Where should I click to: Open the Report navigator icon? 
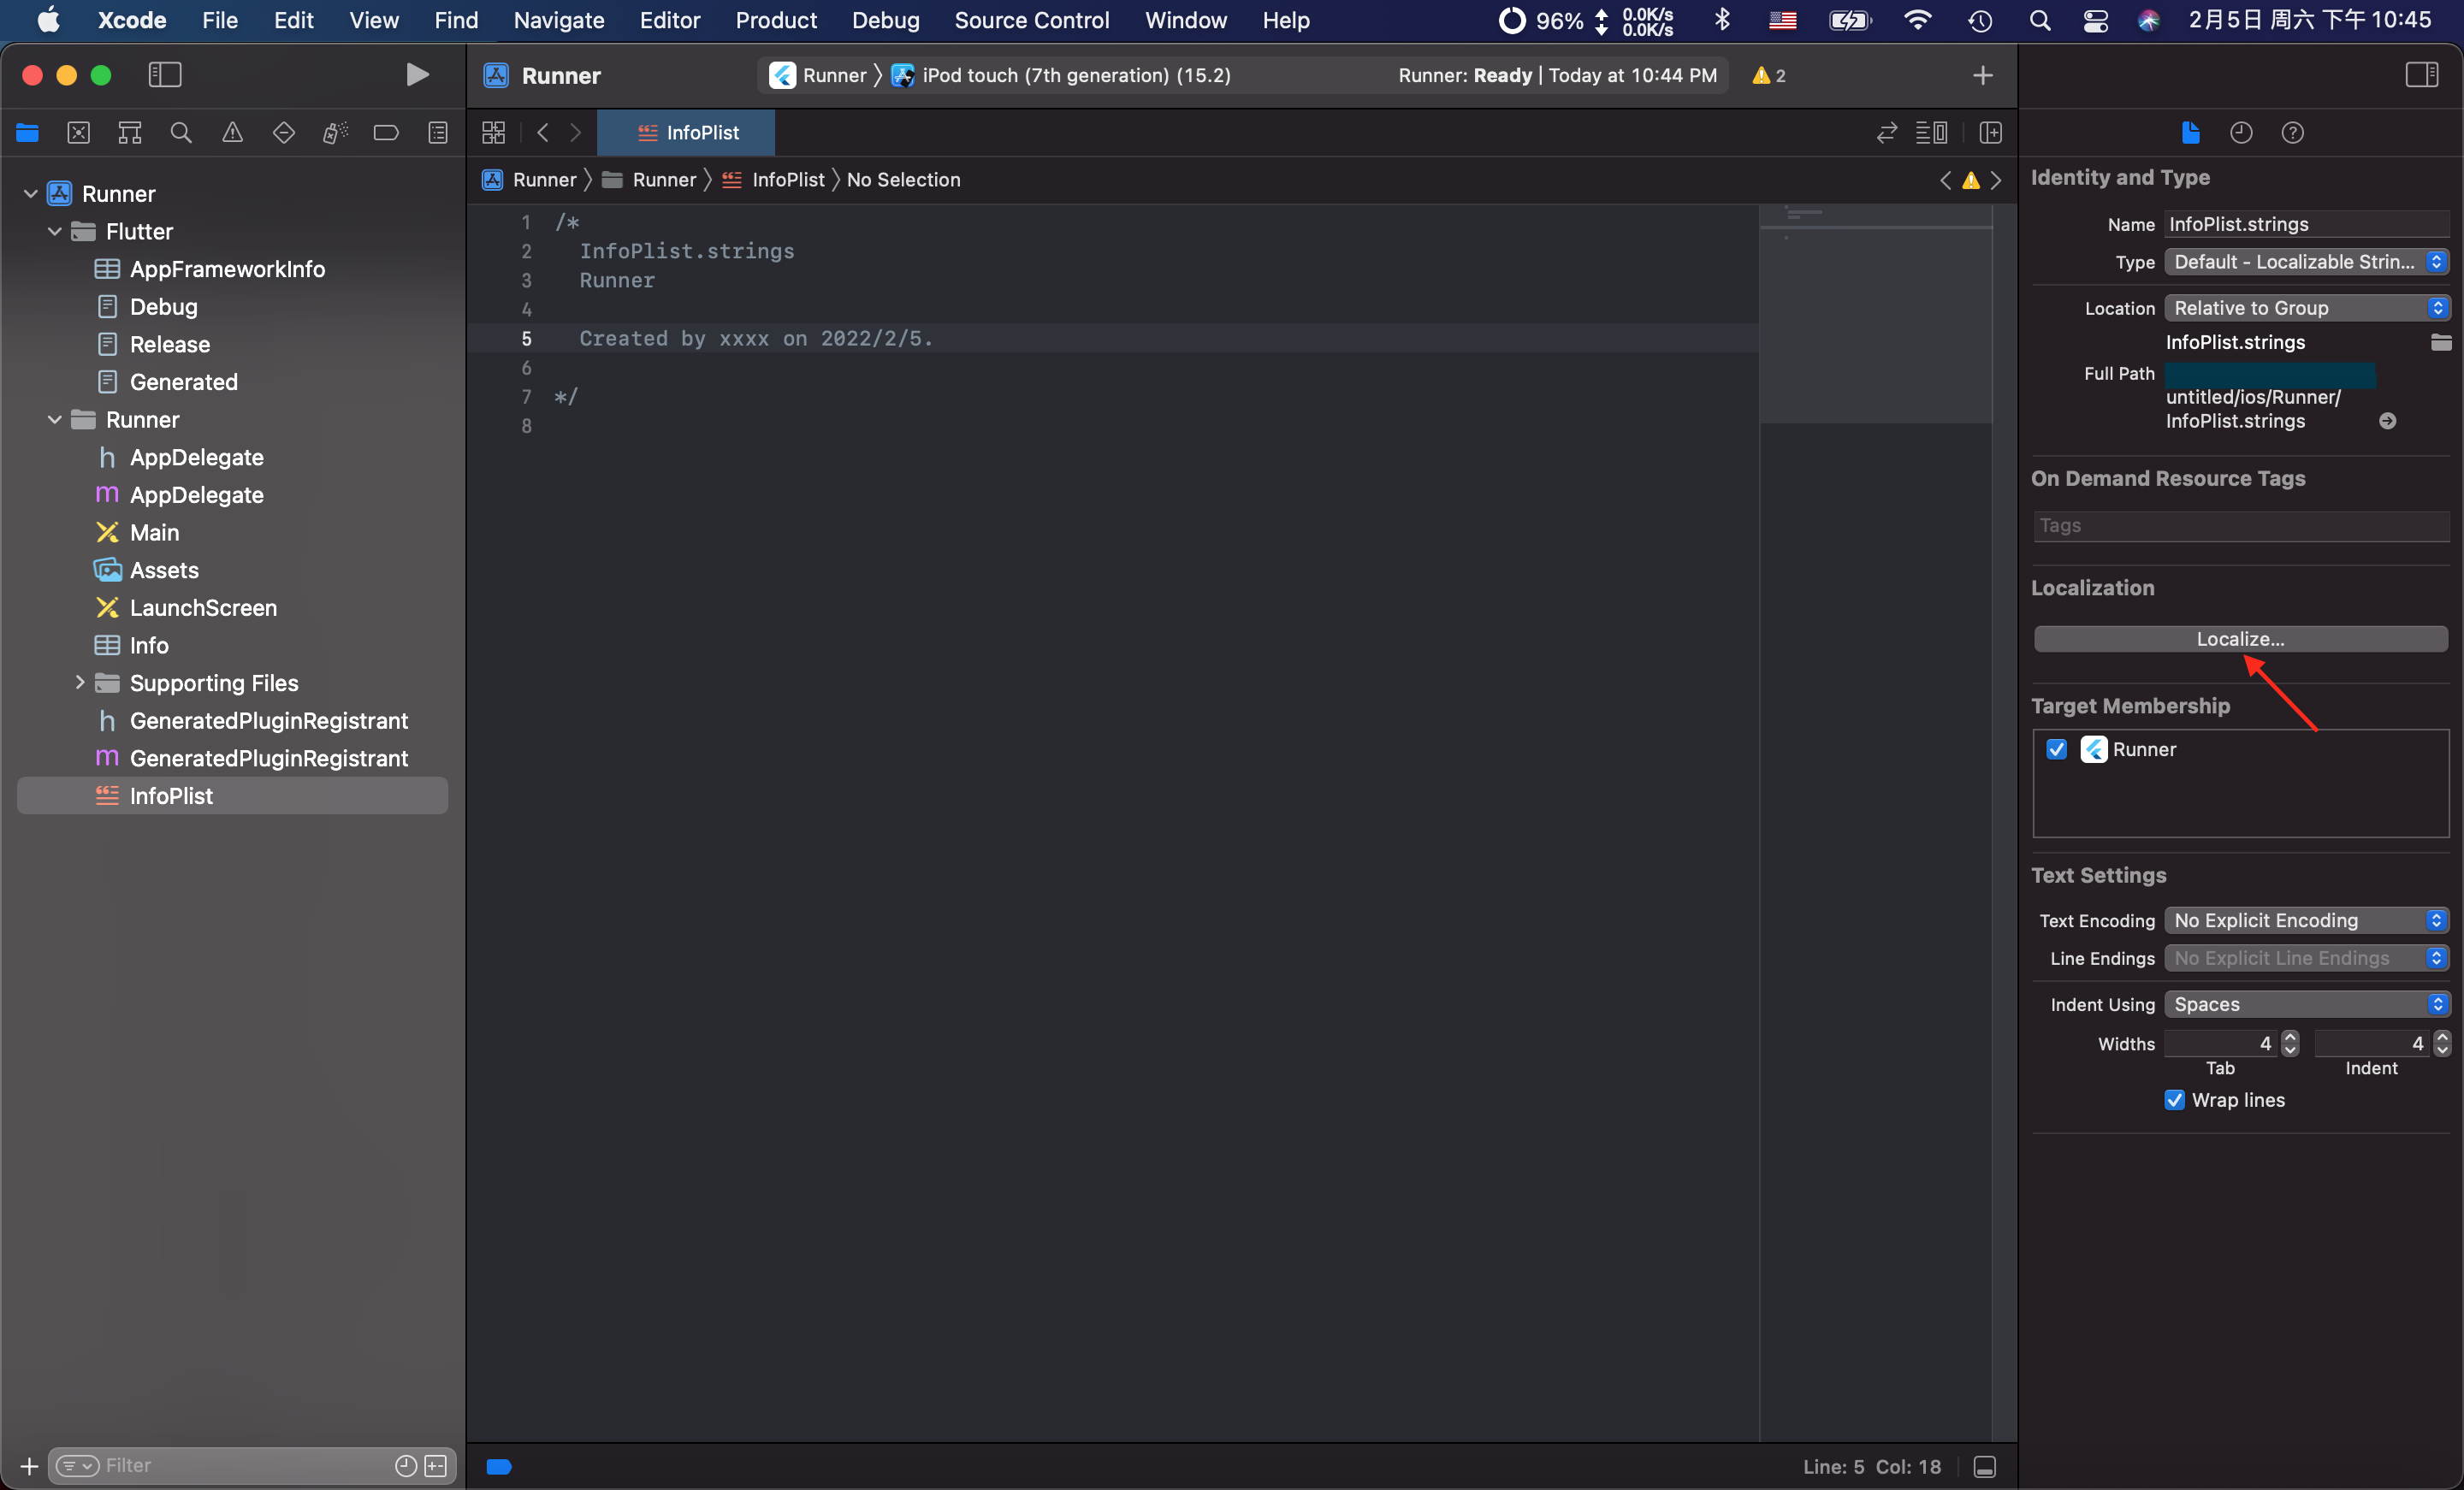coord(438,132)
